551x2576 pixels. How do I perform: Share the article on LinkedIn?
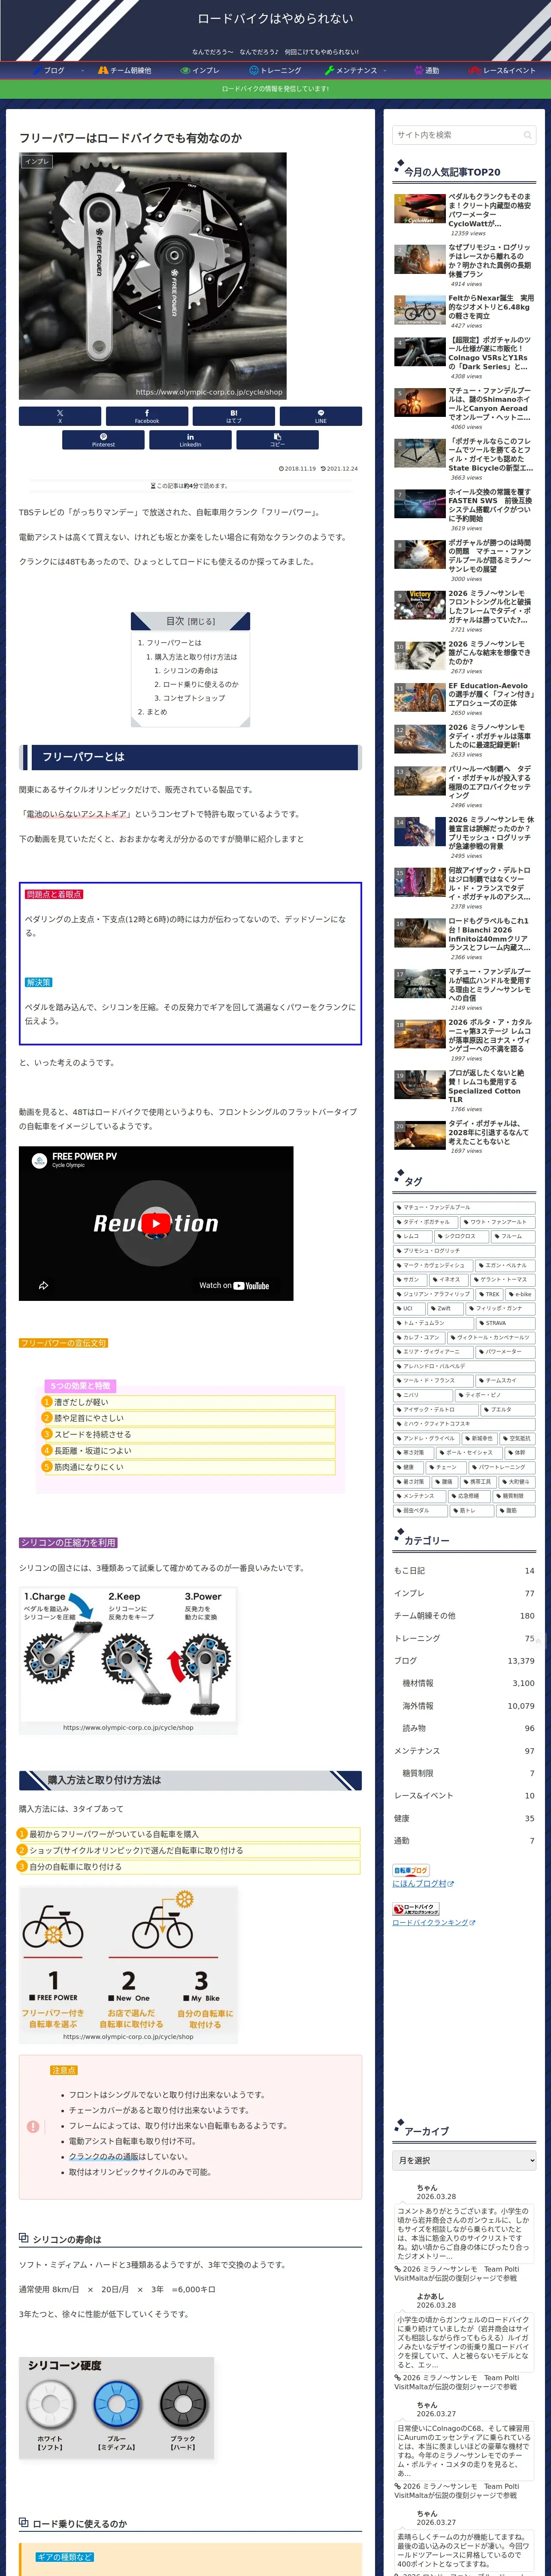(x=190, y=440)
